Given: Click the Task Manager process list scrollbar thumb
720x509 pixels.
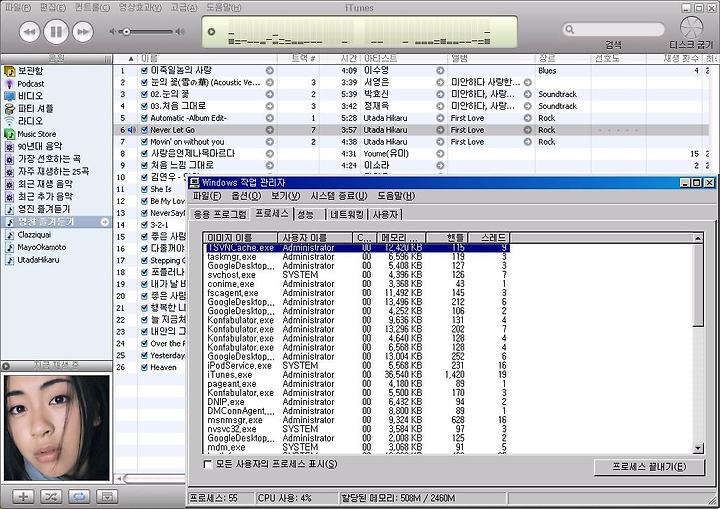Looking at the screenshot, I should coord(698,285).
